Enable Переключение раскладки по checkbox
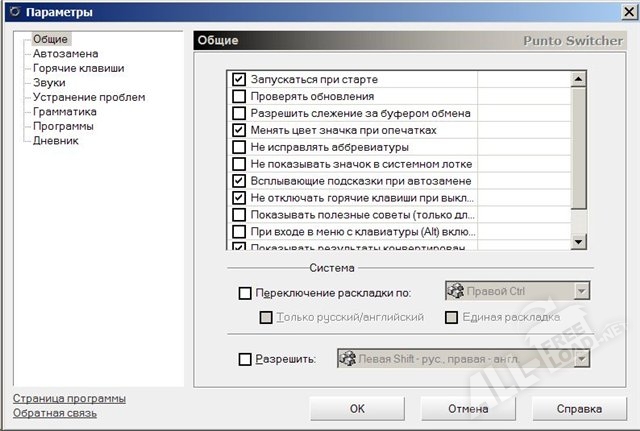The width and height of the screenshot is (640, 431). tap(245, 293)
